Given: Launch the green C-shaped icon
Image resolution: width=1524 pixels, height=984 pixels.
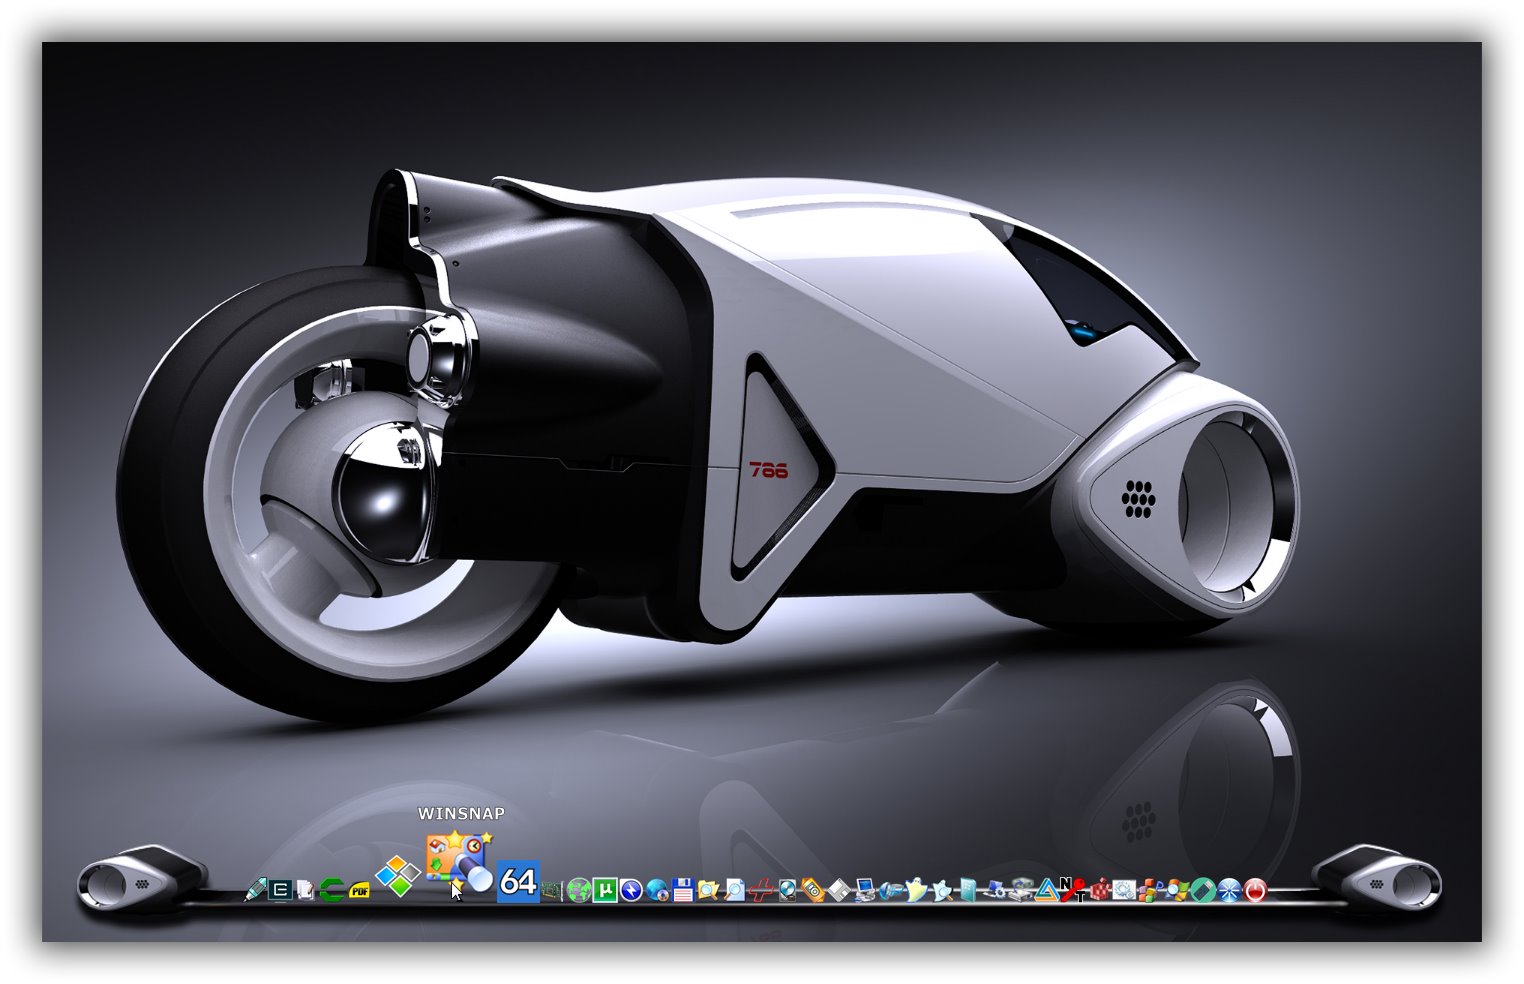Looking at the screenshot, I should point(332,890).
